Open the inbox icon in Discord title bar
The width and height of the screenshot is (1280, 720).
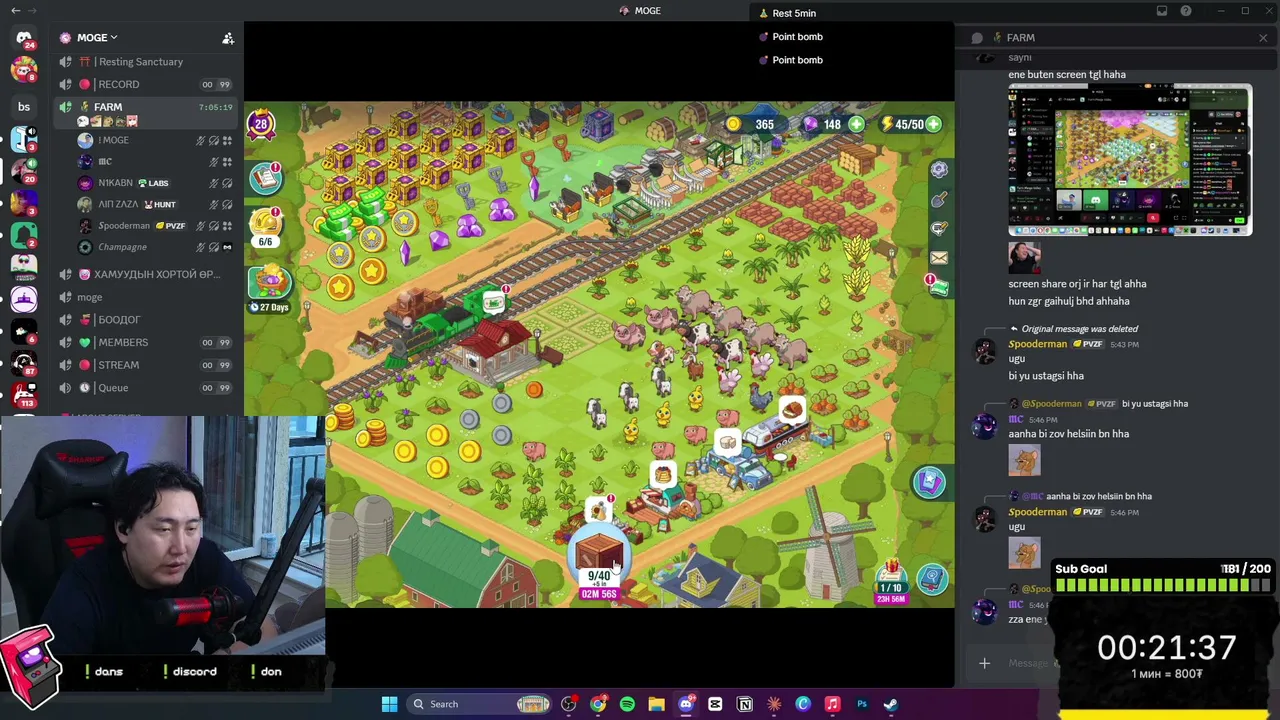tap(1162, 11)
